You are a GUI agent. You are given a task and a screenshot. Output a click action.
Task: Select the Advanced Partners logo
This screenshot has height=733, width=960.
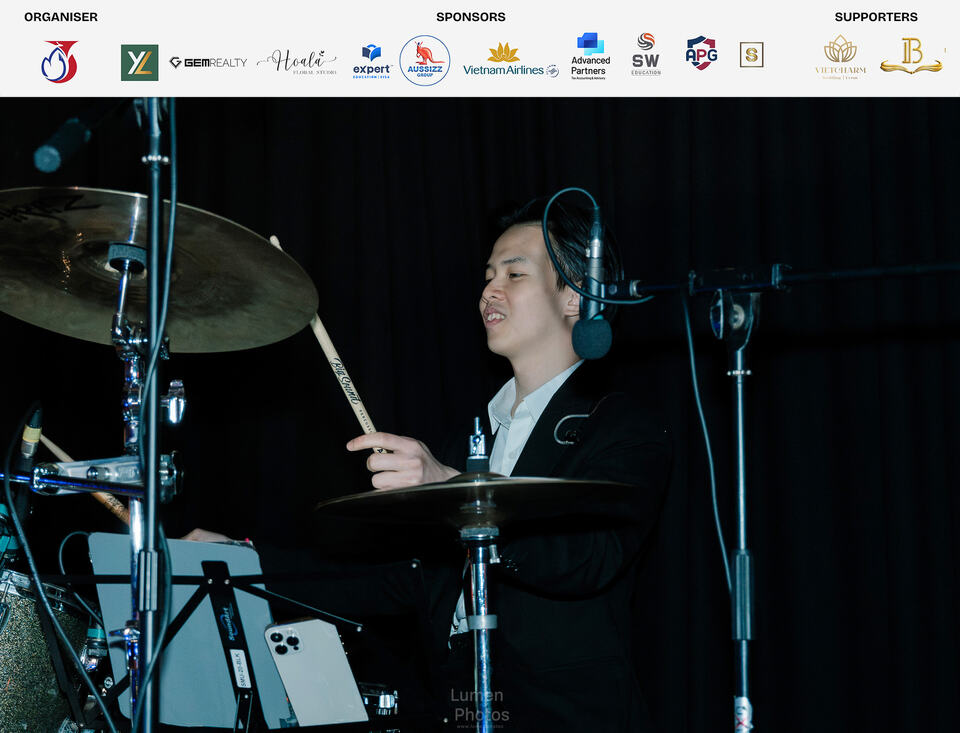click(590, 56)
